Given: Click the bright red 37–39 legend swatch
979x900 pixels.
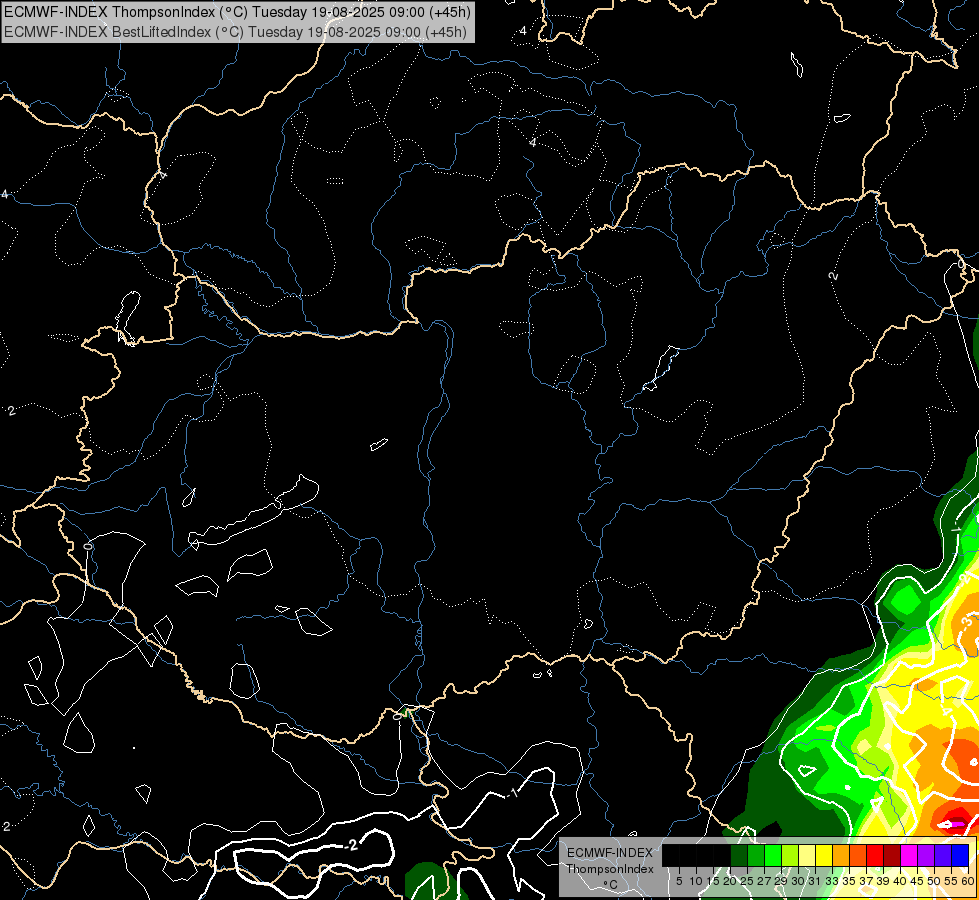Looking at the screenshot, I should [x=875, y=855].
